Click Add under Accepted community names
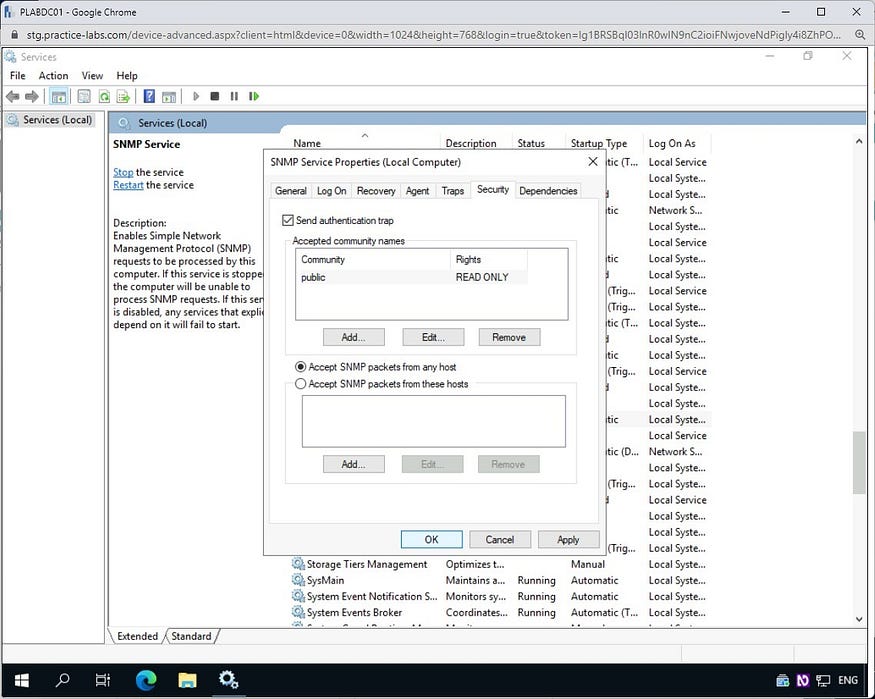 [x=353, y=337]
